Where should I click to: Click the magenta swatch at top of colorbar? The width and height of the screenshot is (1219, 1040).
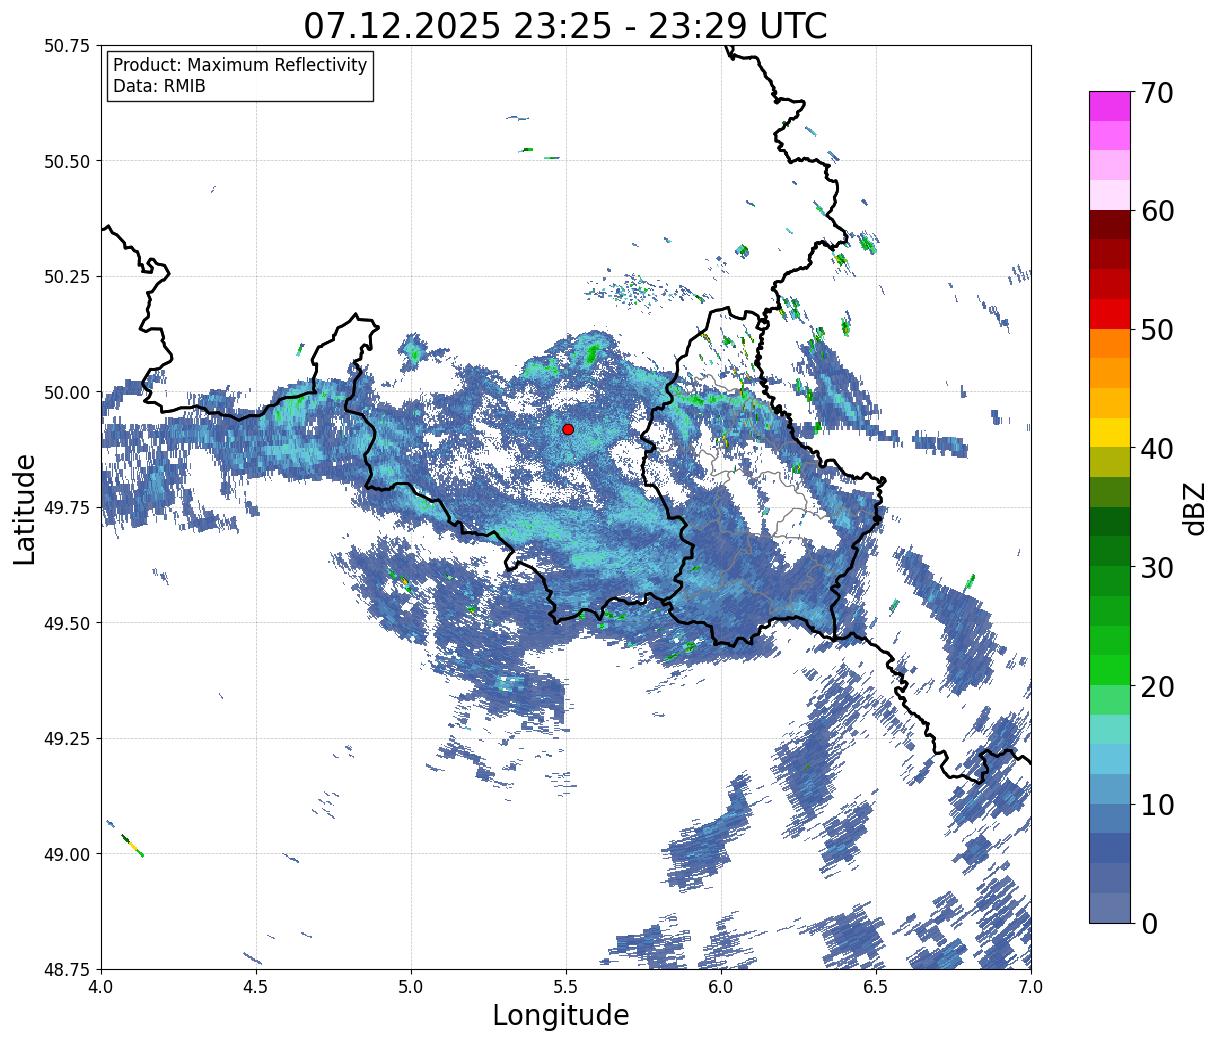click(1110, 106)
